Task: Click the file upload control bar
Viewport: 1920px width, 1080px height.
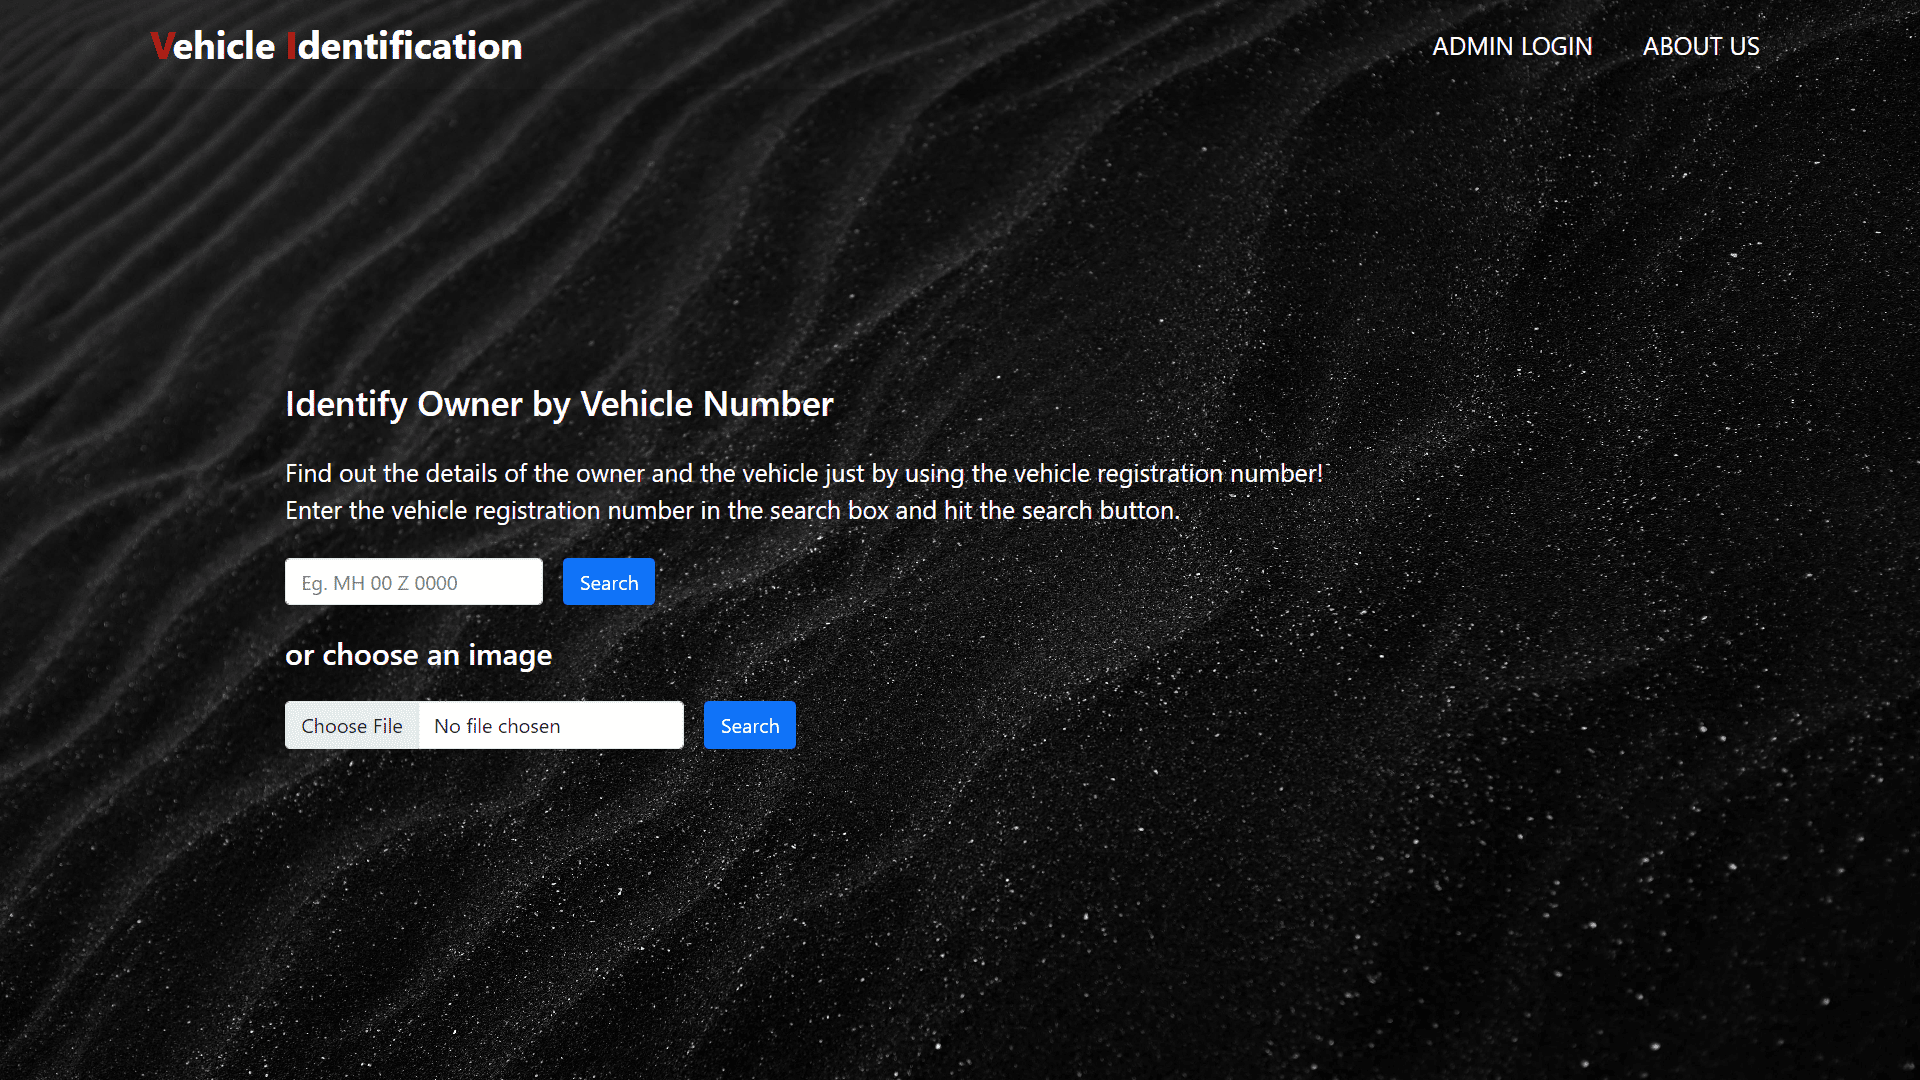Action: click(484, 725)
